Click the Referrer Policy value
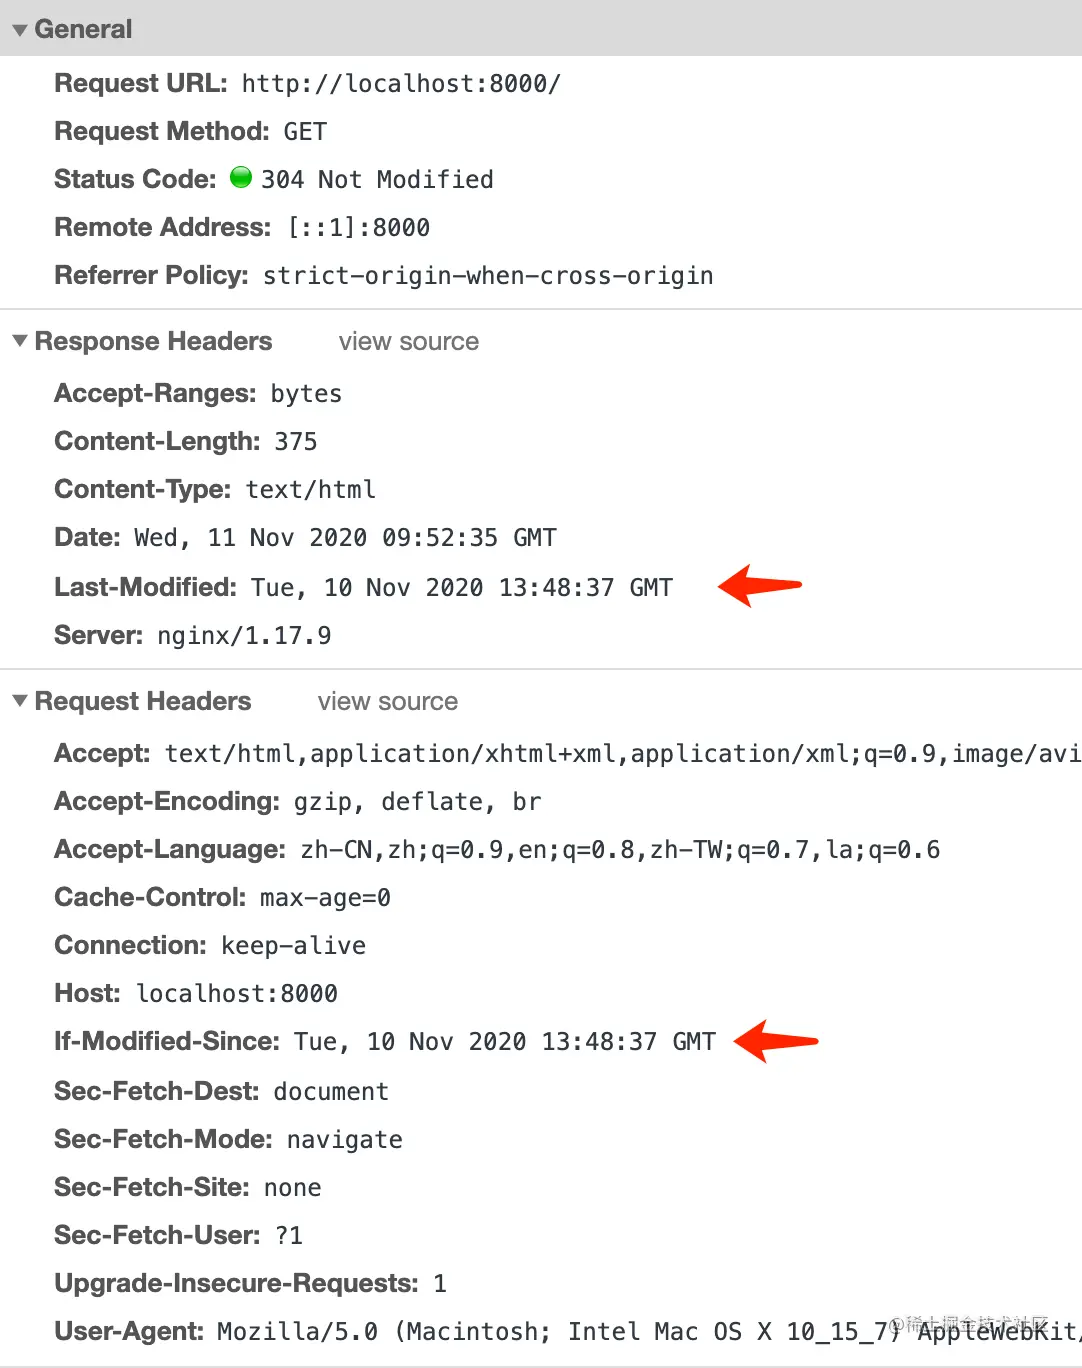1082x1368 pixels. 488,276
